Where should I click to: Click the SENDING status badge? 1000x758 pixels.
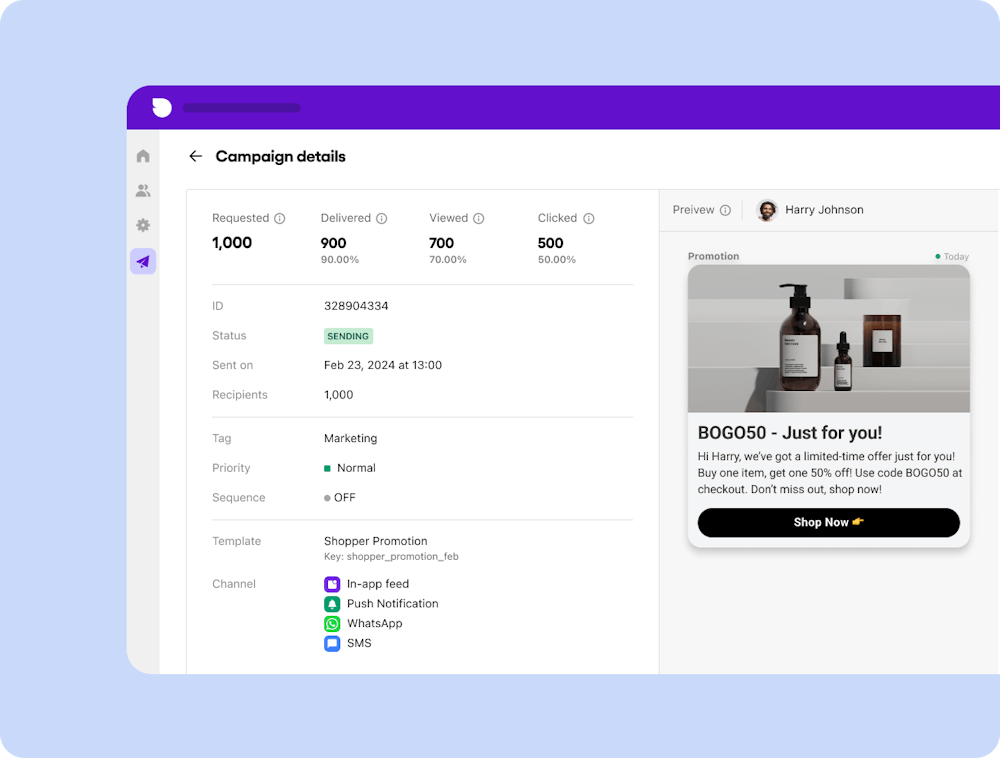(x=348, y=336)
